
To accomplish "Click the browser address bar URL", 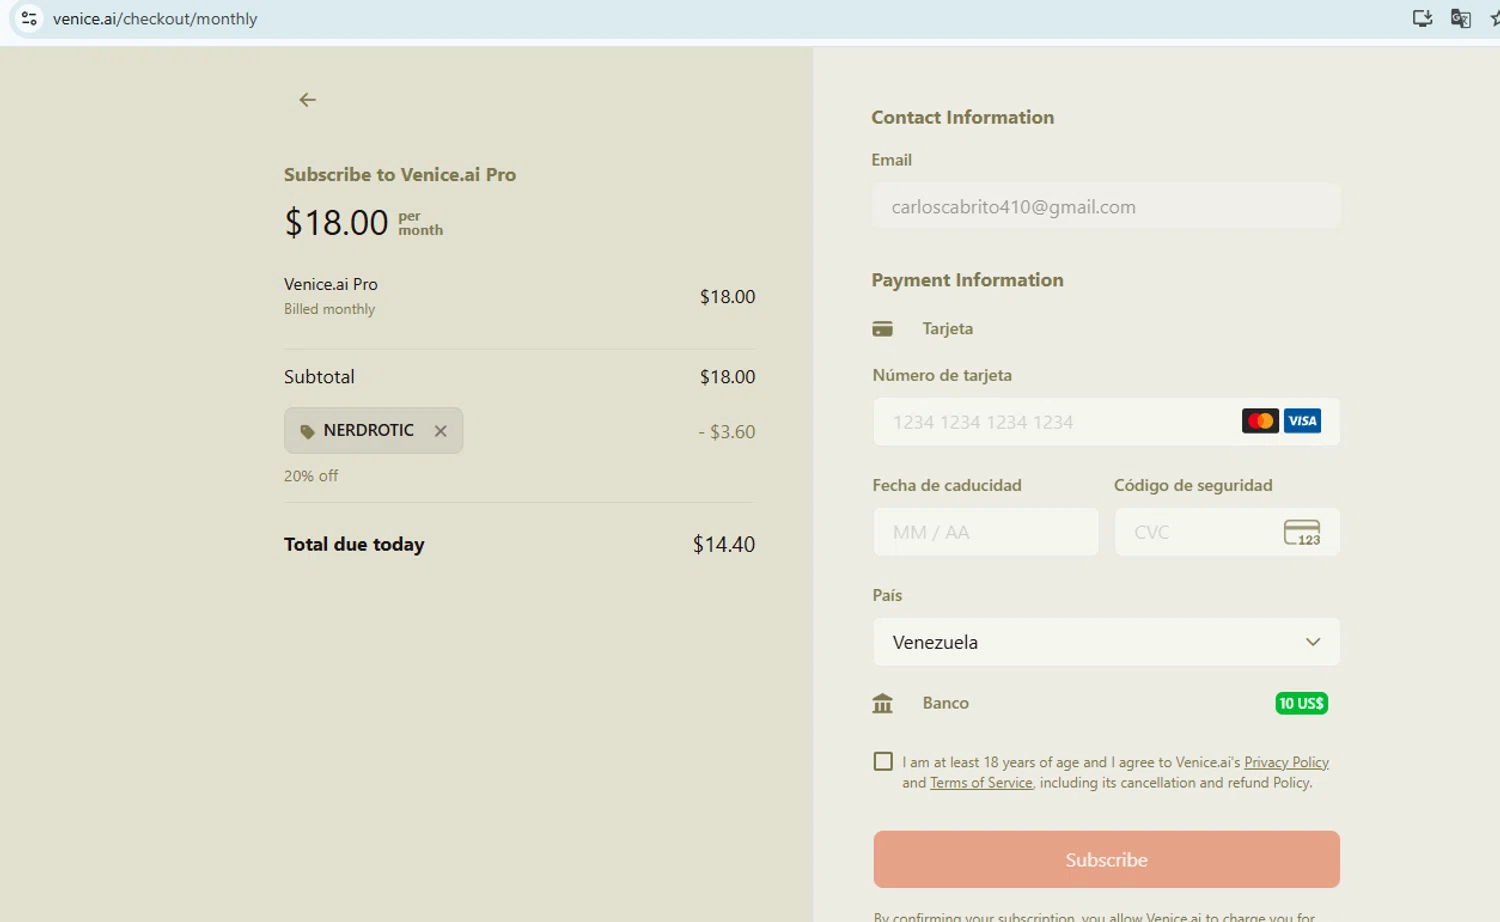I will [x=155, y=18].
